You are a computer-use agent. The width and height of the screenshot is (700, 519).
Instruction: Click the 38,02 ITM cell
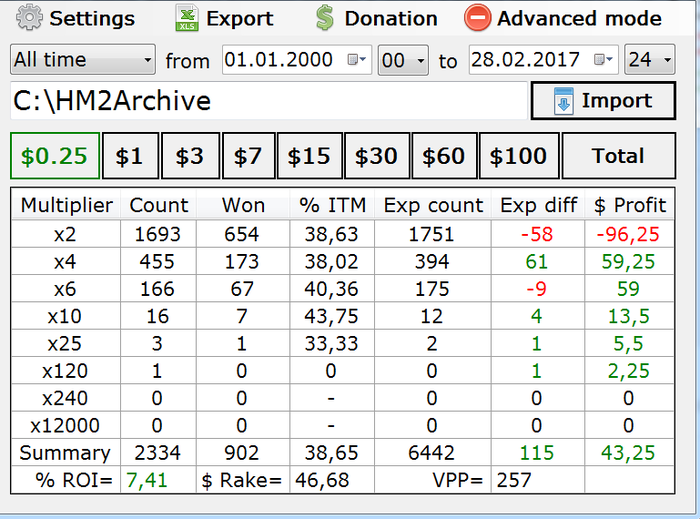click(331, 262)
